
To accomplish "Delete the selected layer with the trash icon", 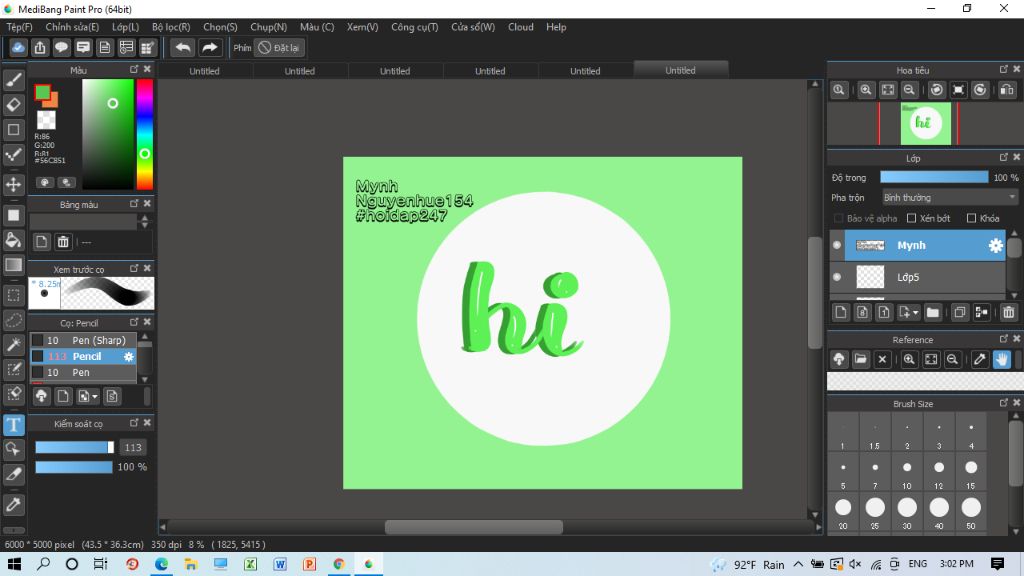I will click(x=1008, y=312).
